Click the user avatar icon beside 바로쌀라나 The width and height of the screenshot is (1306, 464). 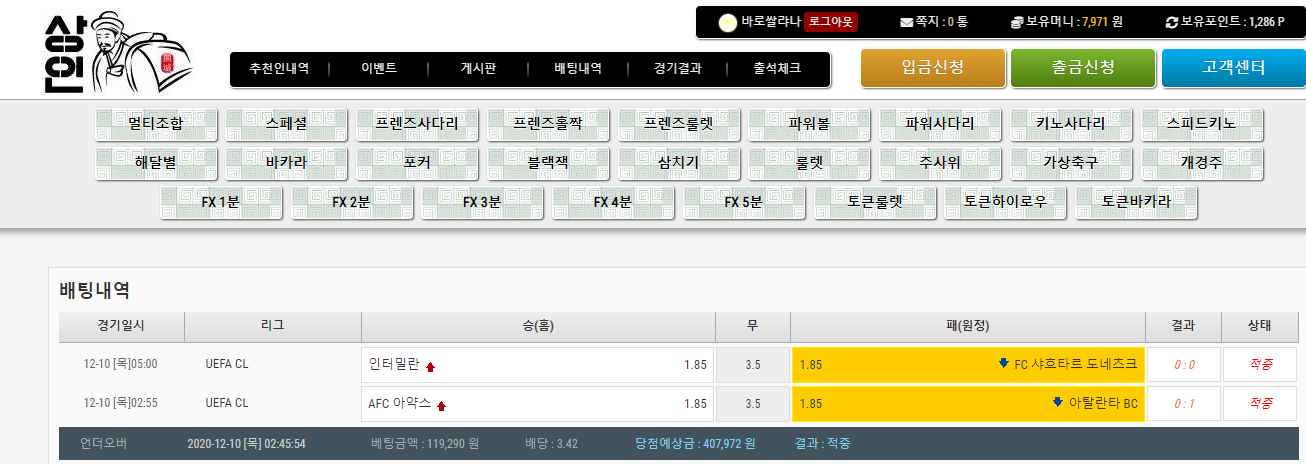pos(727,21)
